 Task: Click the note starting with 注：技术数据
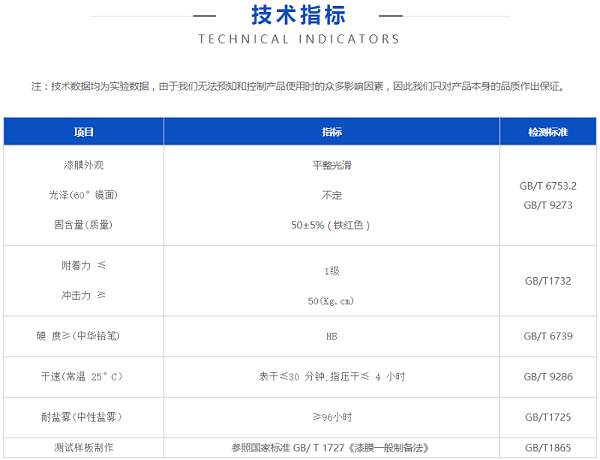point(298,86)
